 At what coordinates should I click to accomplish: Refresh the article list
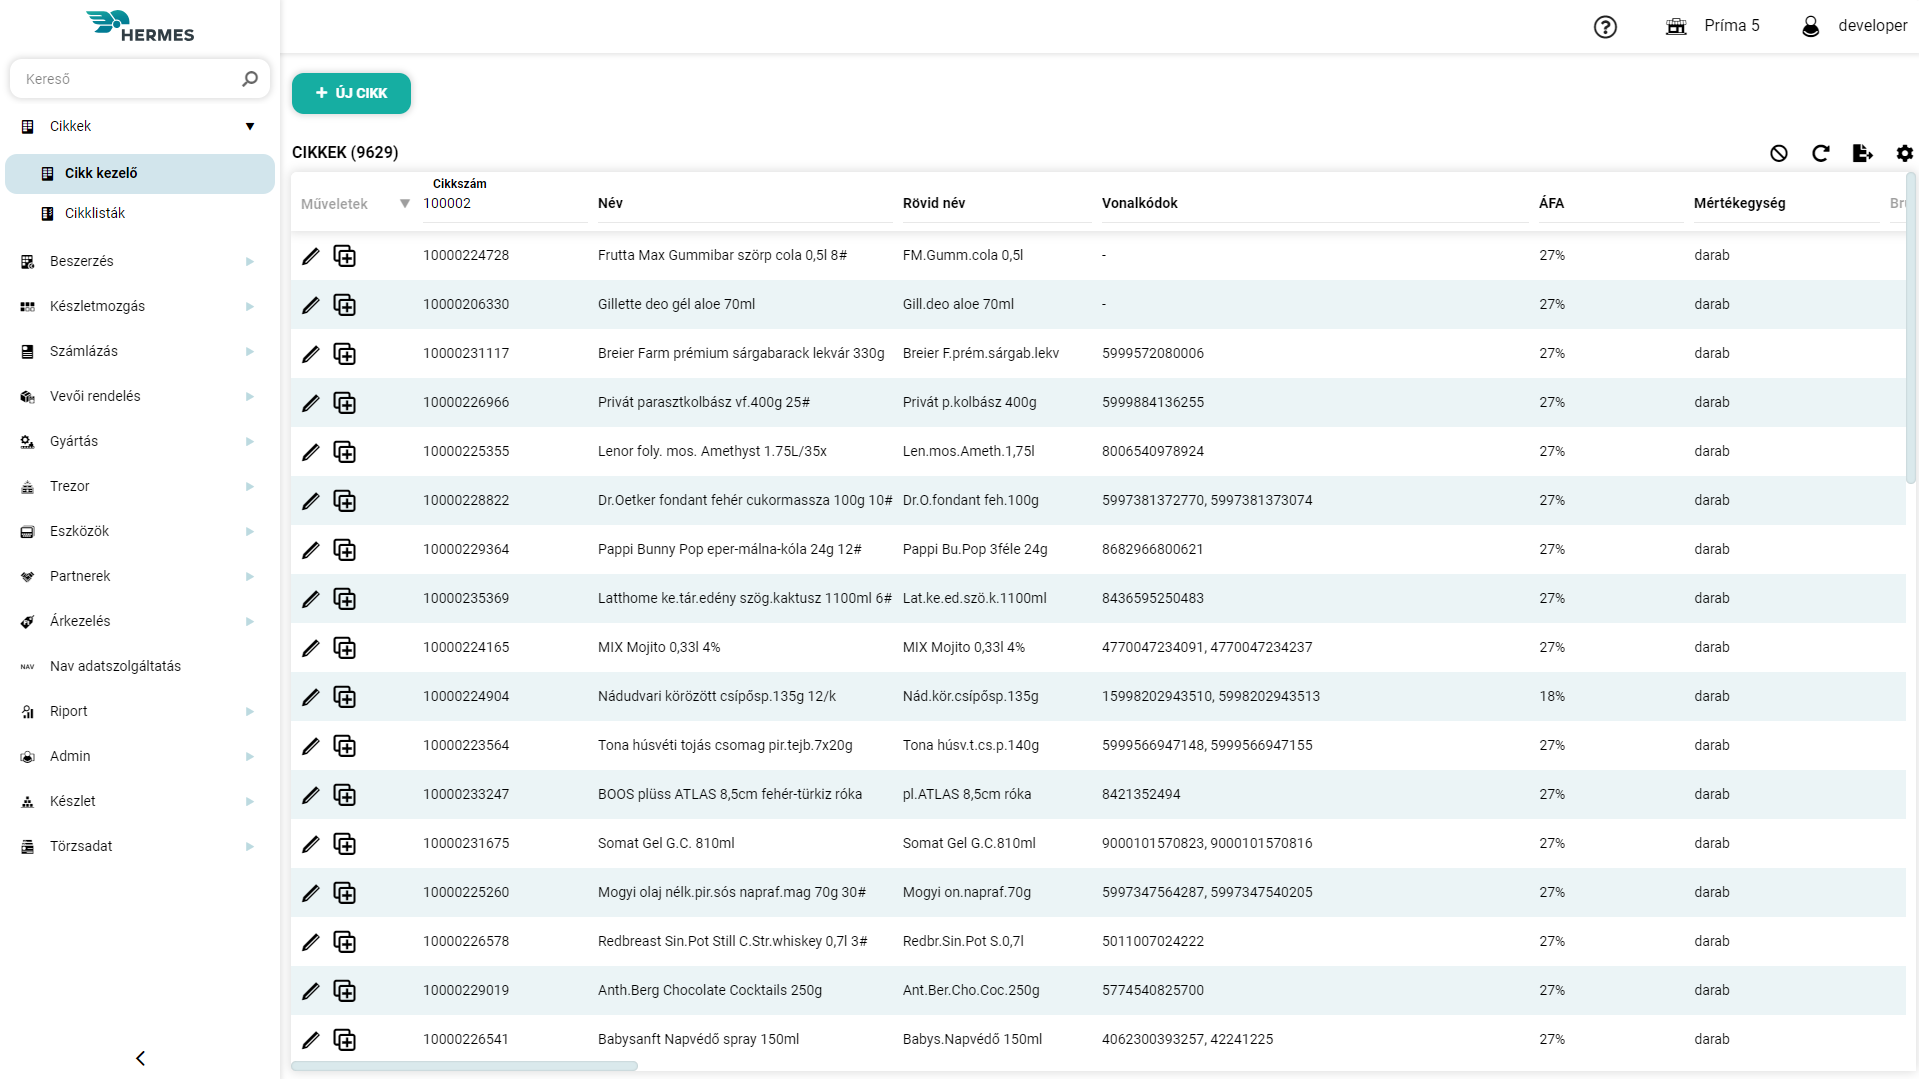click(1821, 153)
